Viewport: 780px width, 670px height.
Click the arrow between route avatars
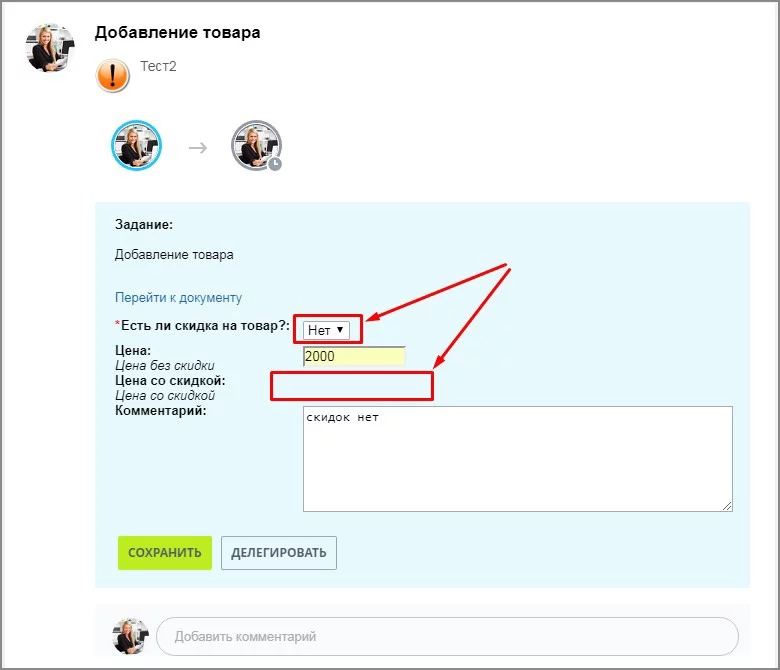(x=198, y=148)
